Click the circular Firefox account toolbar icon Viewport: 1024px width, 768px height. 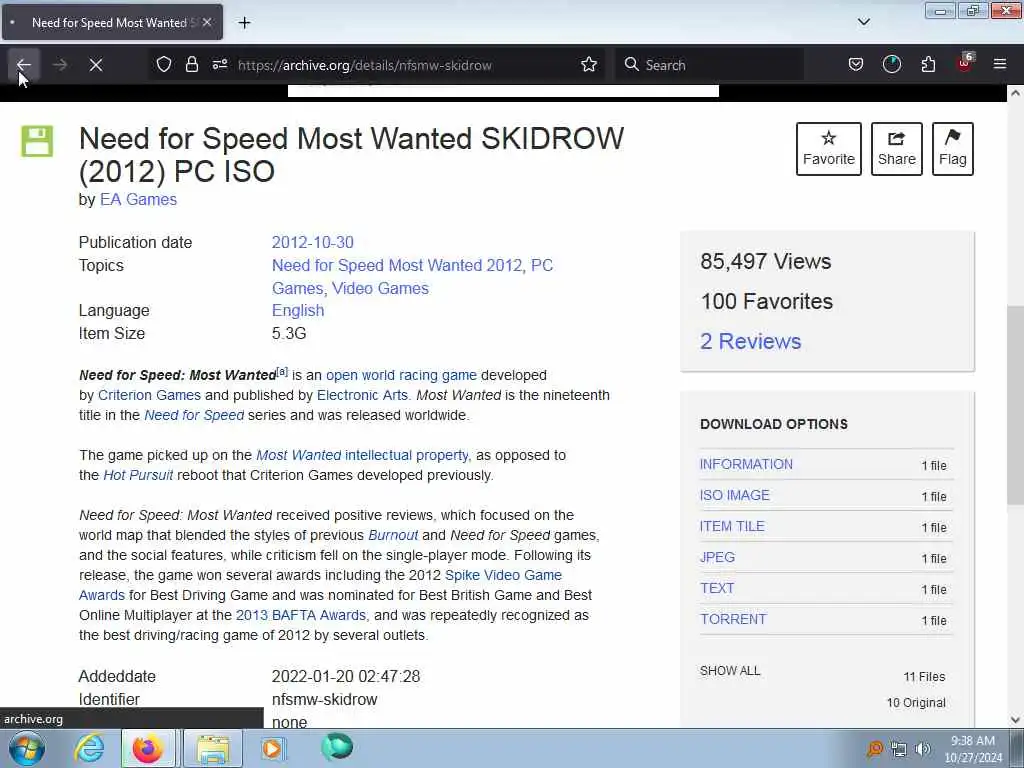coord(891,64)
